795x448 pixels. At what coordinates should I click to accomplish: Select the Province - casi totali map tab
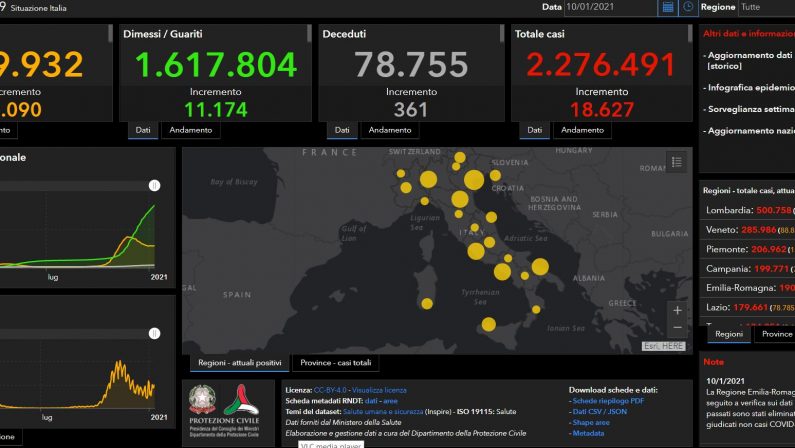click(336, 363)
